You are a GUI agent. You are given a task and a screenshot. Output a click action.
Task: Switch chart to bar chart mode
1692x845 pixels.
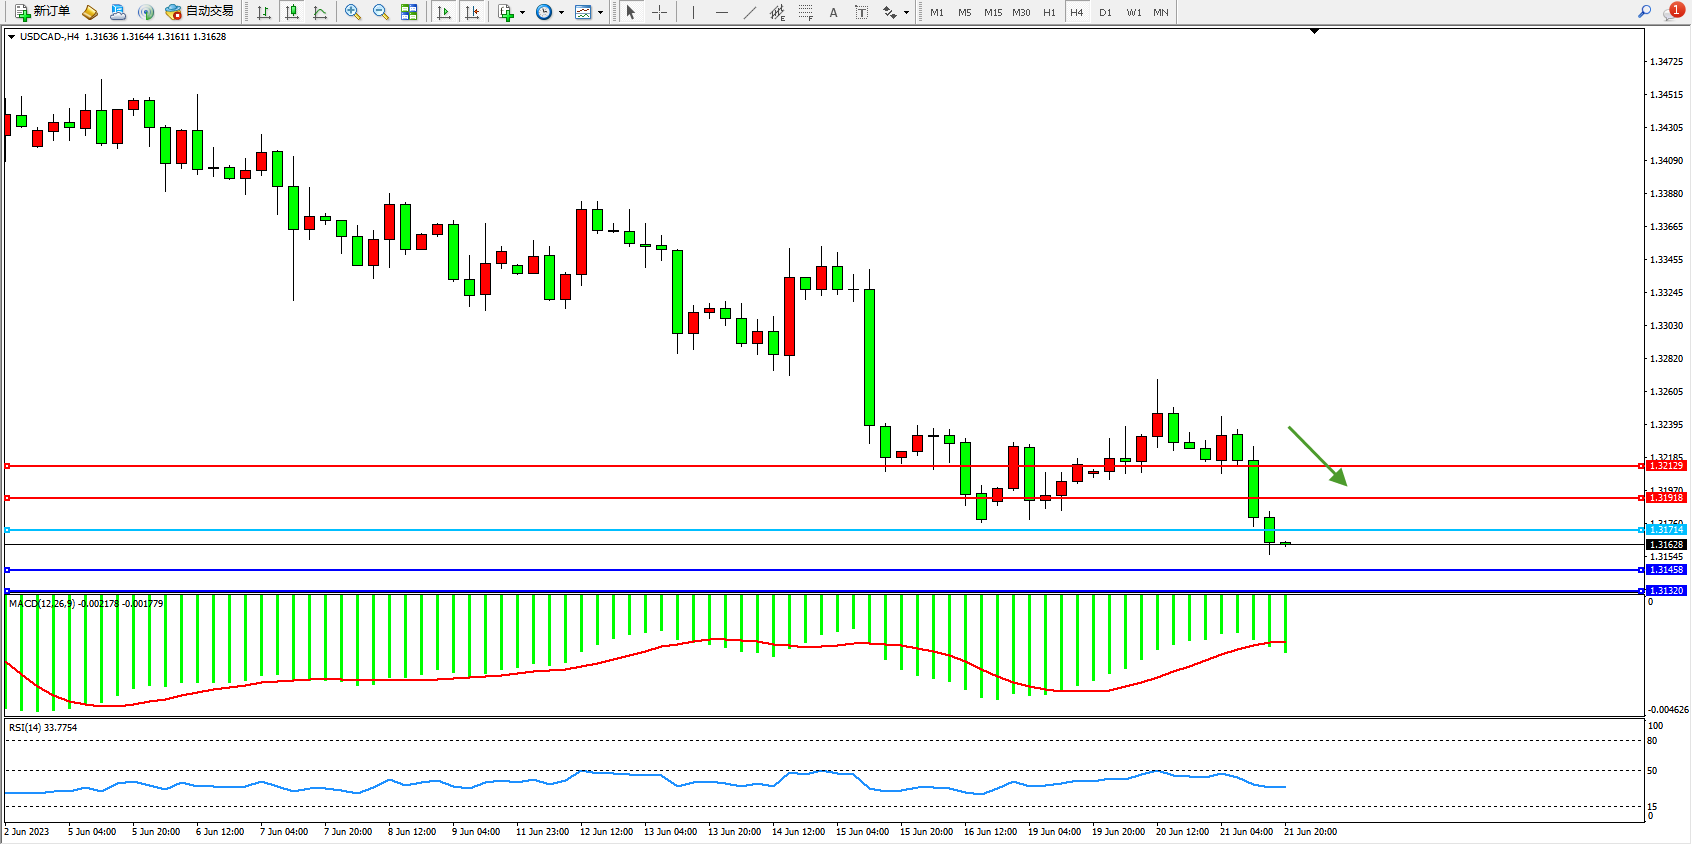point(264,12)
